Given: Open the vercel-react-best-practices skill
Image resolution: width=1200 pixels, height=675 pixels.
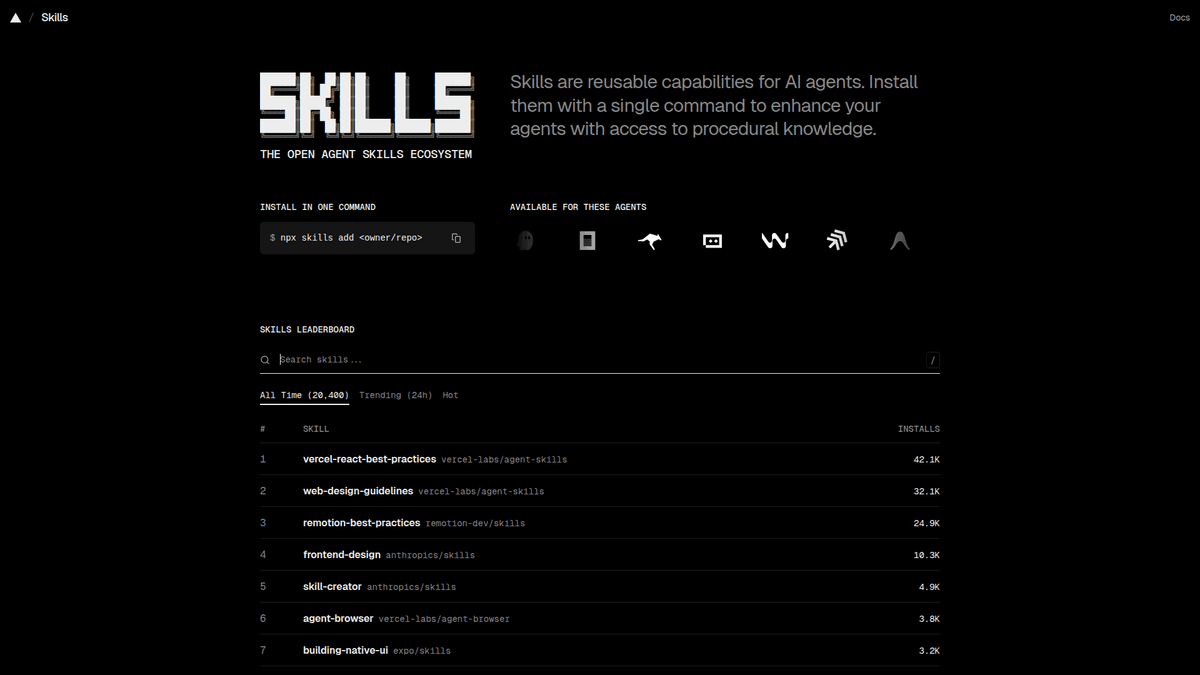Looking at the screenshot, I should 368,459.
